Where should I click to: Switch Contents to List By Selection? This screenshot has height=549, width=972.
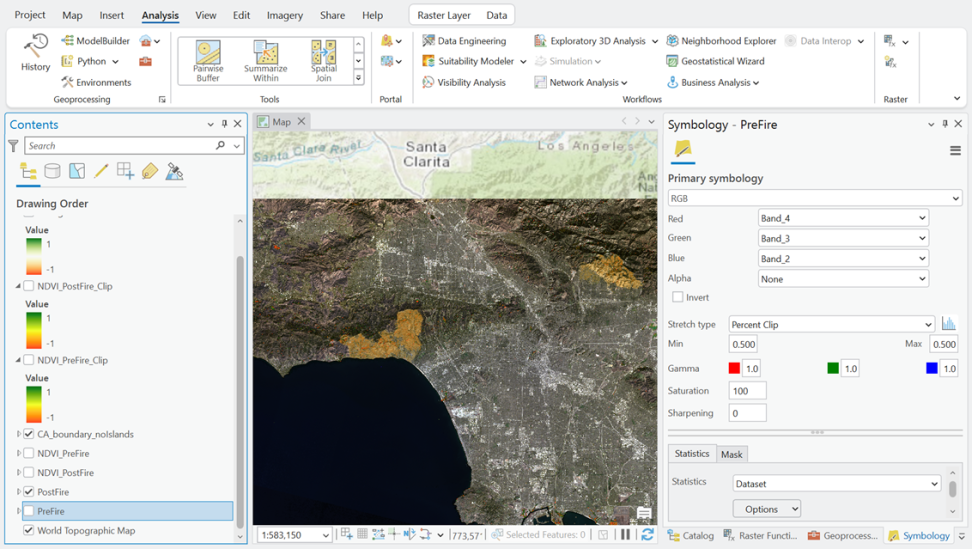pyautogui.click(x=77, y=172)
